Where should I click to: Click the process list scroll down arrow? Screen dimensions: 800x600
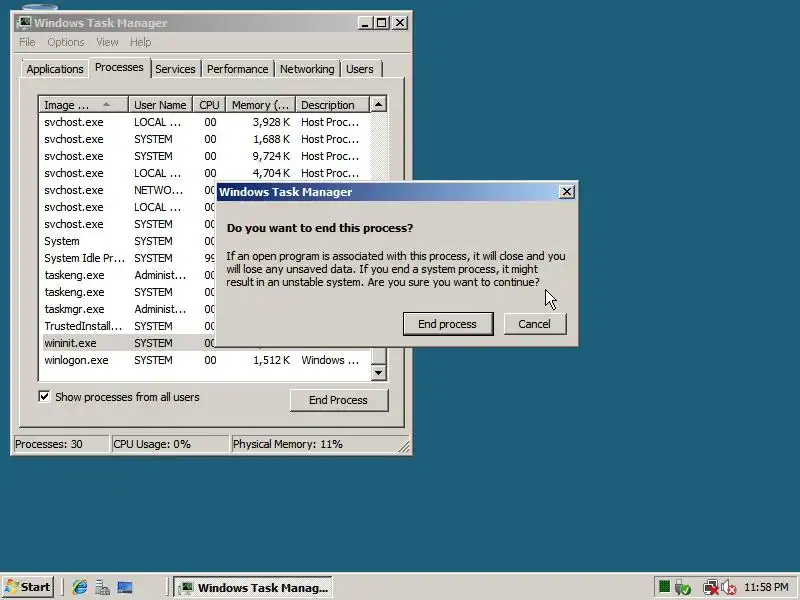[378, 373]
